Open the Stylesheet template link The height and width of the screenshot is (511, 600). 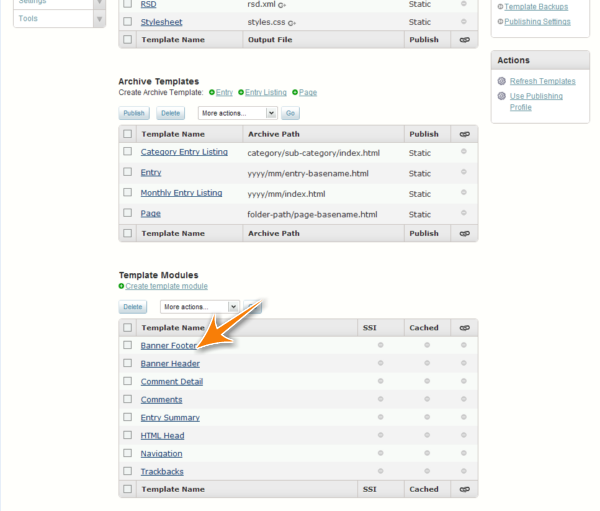[161, 22]
